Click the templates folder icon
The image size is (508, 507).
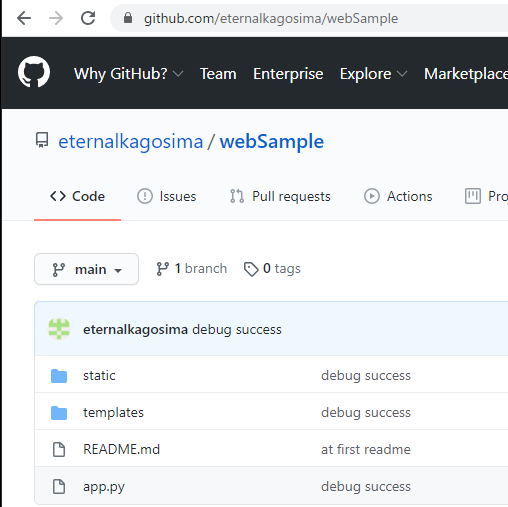click(x=59, y=413)
